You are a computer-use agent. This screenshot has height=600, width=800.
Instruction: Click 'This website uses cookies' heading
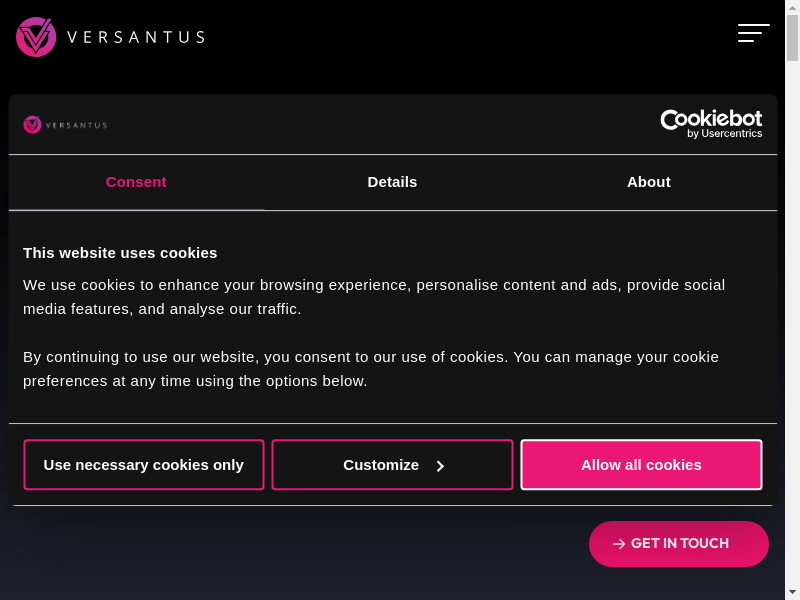(120, 252)
